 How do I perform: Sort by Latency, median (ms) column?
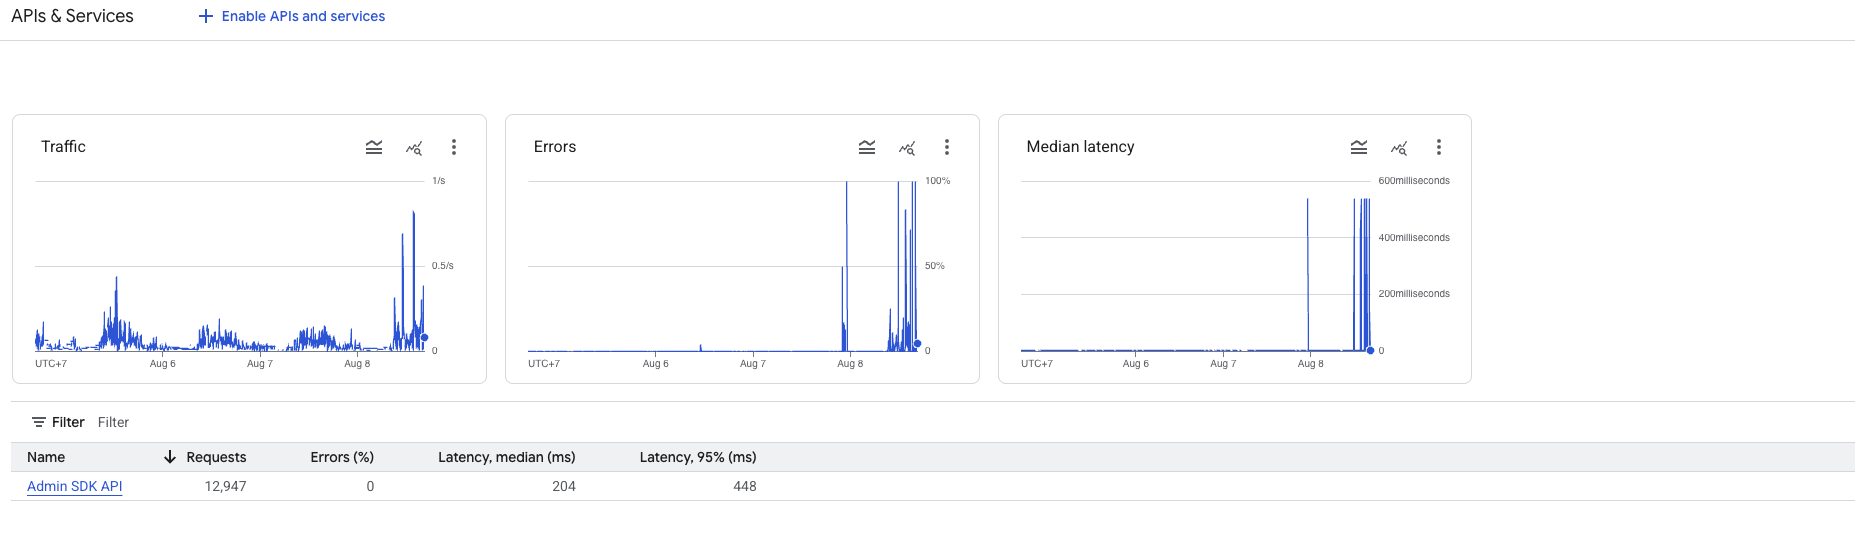pyautogui.click(x=506, y=457)
